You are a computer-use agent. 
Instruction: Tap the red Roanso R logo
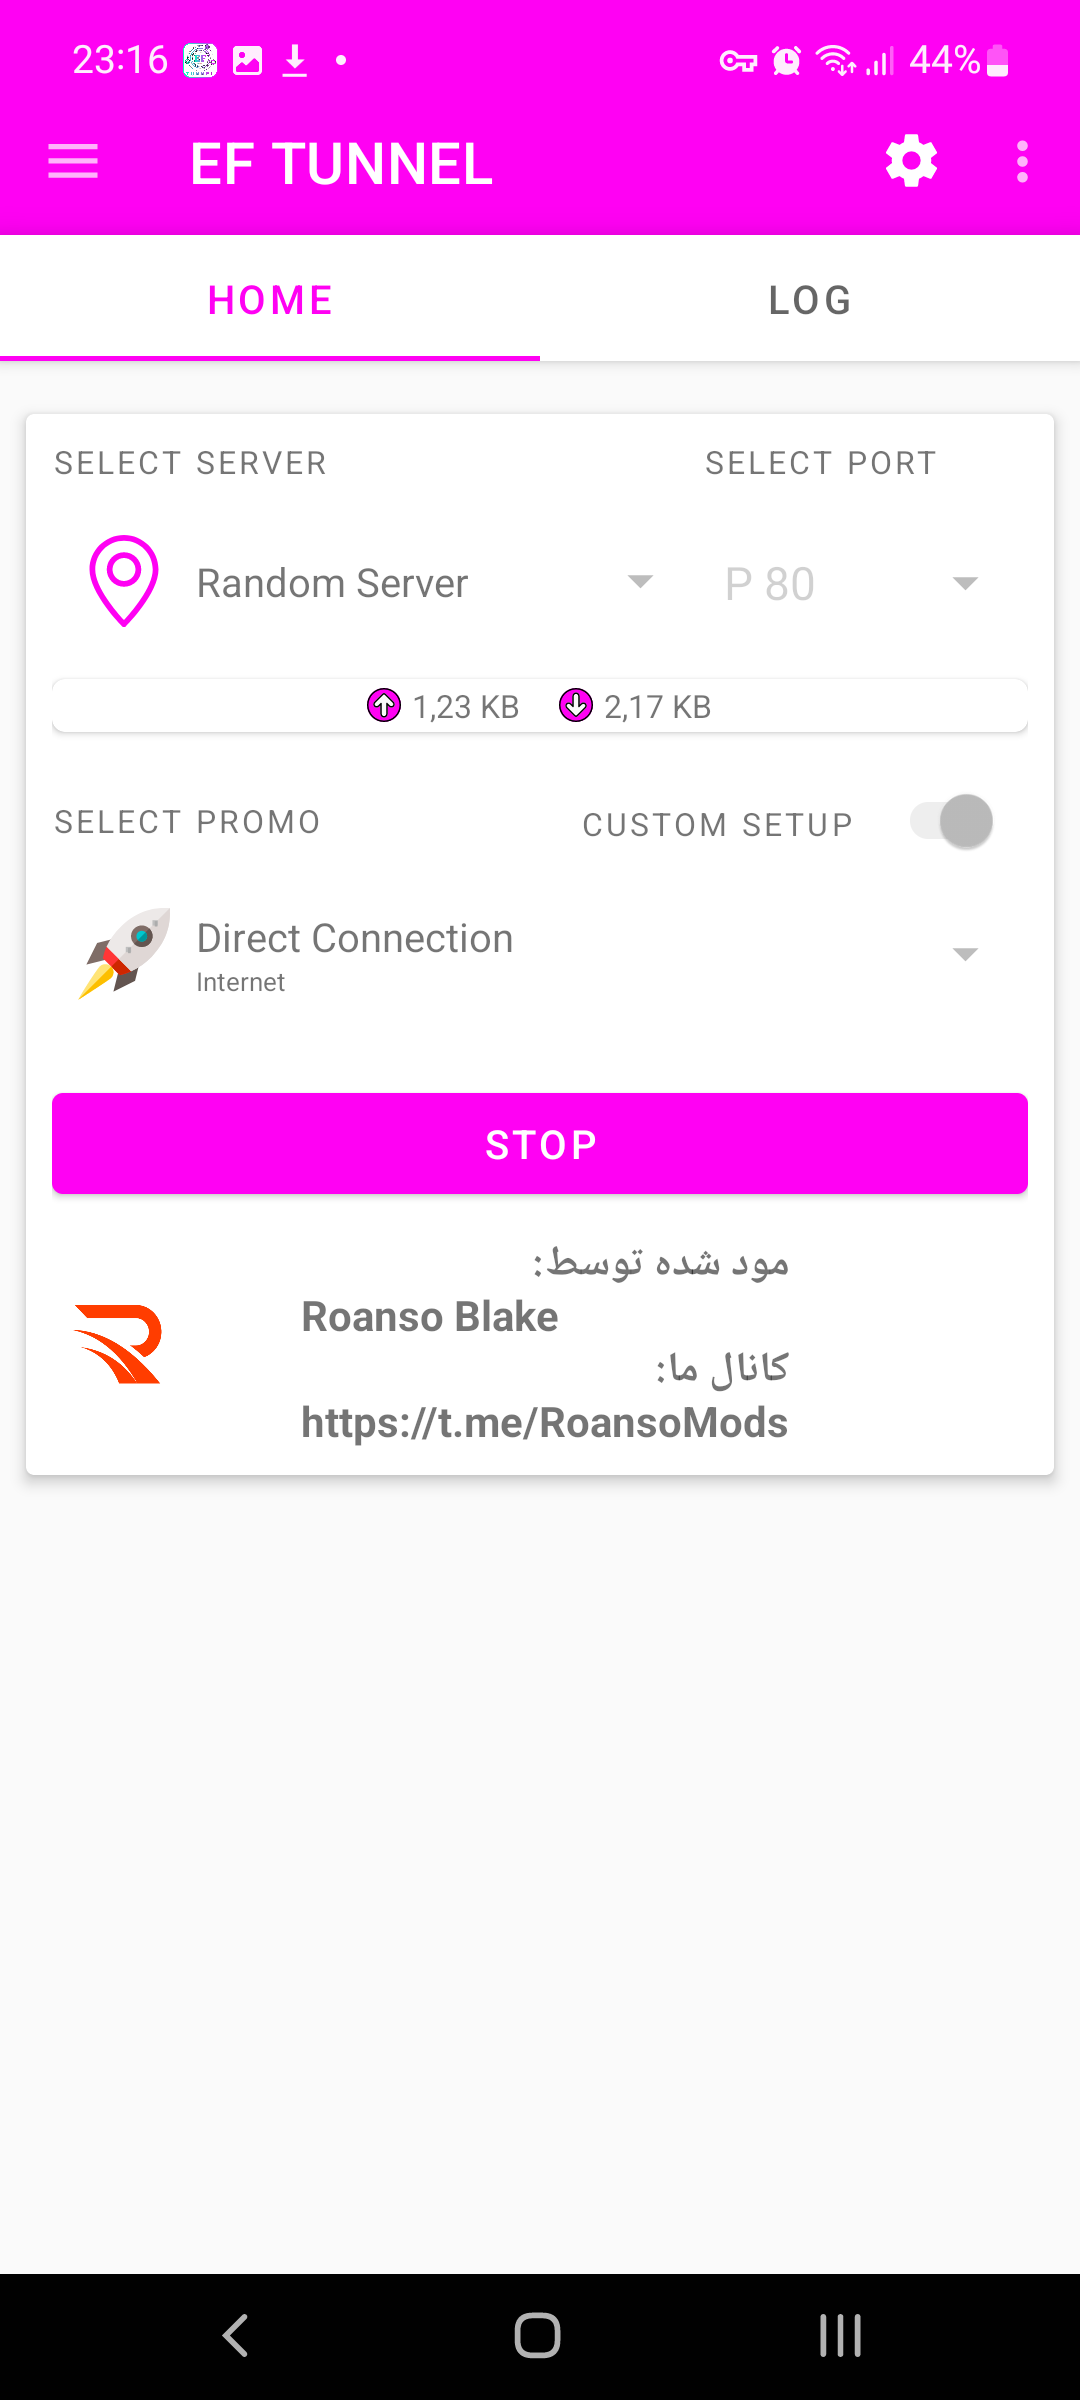[118, 1344]
